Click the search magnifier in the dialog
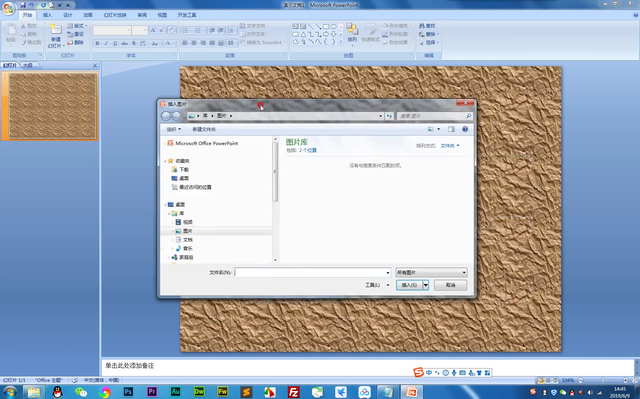This screenshot has width=640, height=399. click(469, 116)
